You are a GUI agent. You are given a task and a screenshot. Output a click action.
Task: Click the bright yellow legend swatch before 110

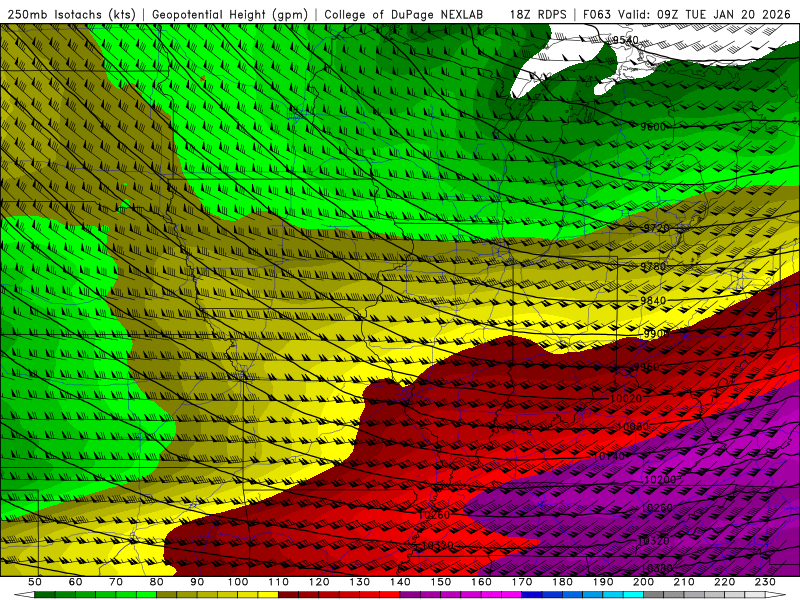(x=268, y=595)
